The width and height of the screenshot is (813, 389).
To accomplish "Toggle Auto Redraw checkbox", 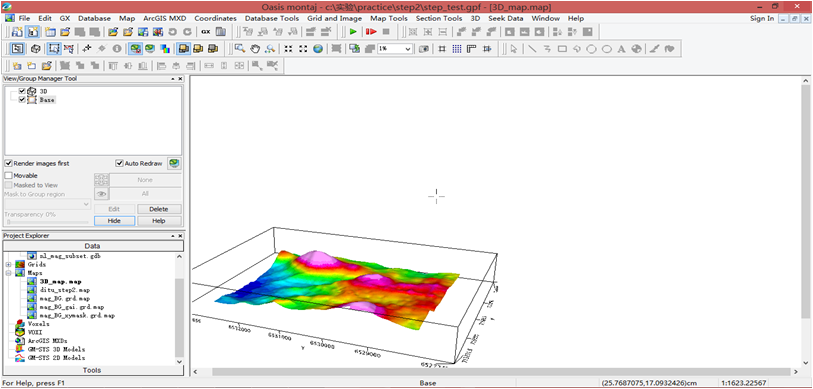I will pos(119,163).
